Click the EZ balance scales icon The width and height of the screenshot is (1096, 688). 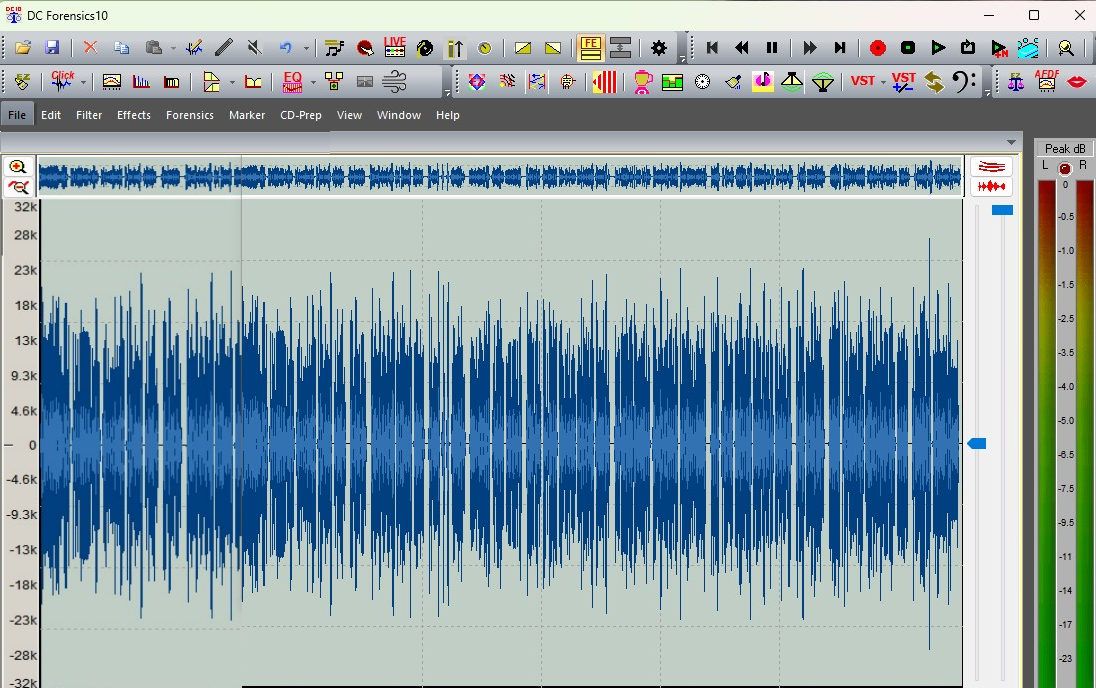pos(1016,82)
